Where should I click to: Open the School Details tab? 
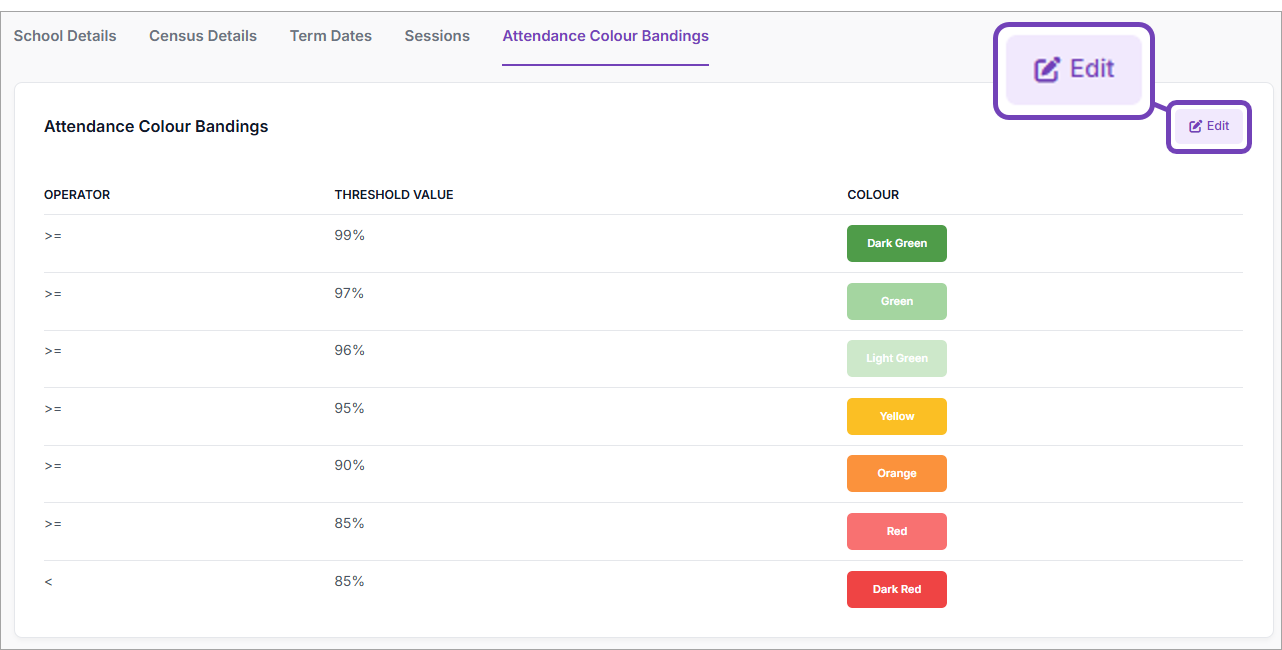point(65,36)
